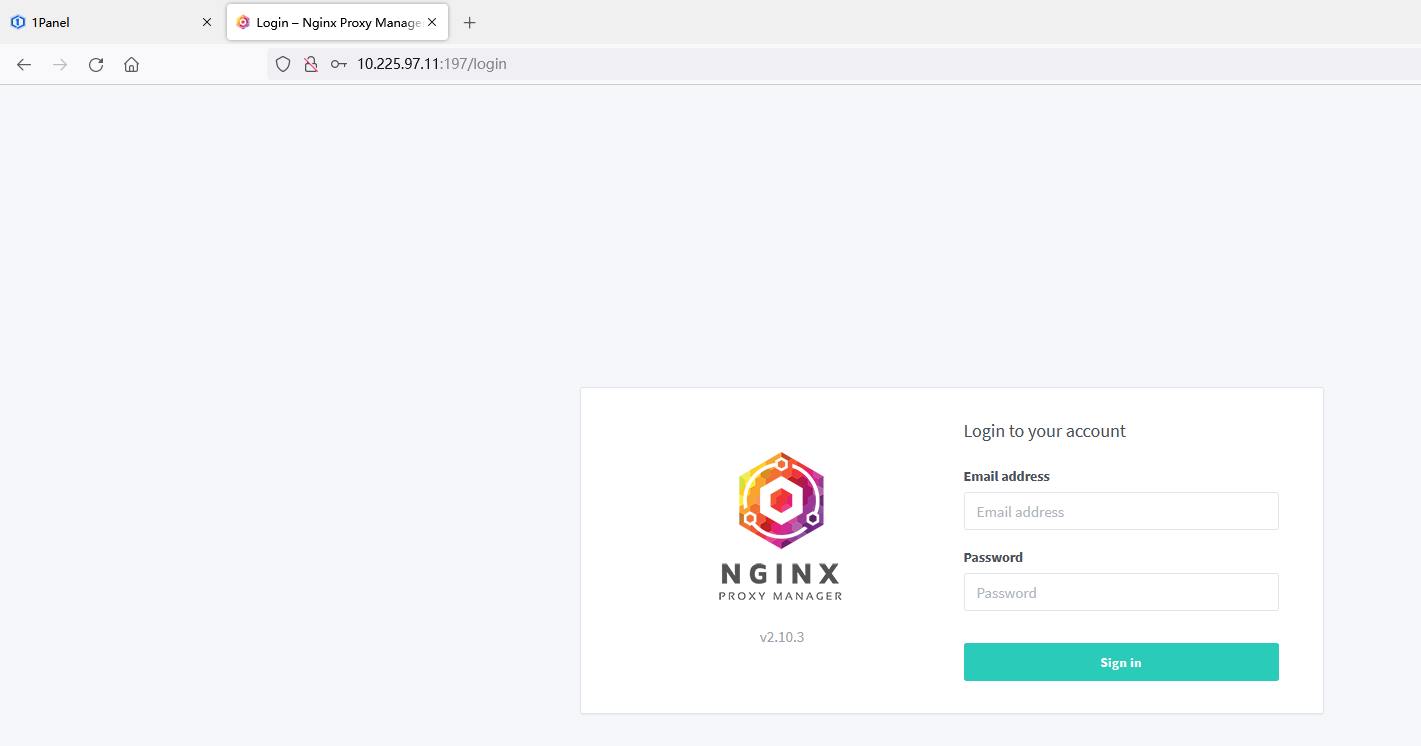Open a new tab with plus icon
This screenshot has width=1421, height=746.
(470, 22)
